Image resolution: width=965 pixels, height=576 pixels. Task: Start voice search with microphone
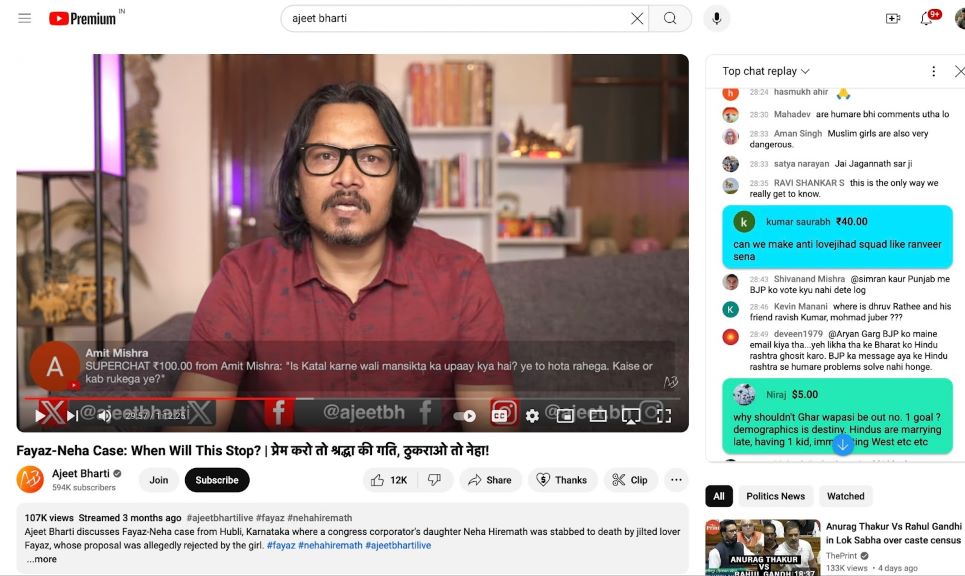click(x=716, y=18)
